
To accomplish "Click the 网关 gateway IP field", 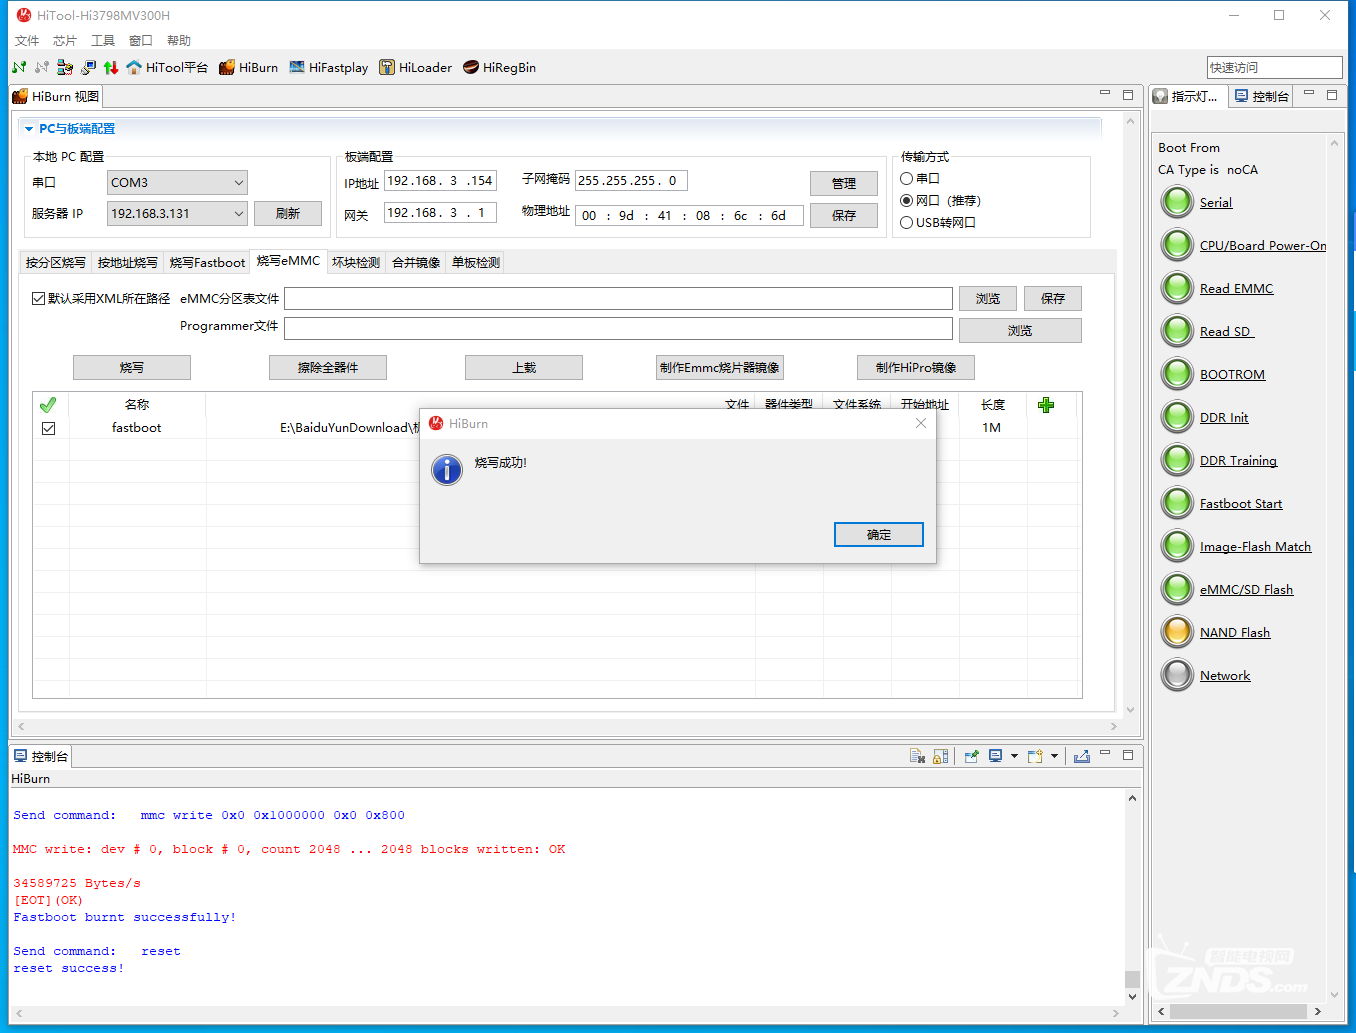I will point(440,213).
